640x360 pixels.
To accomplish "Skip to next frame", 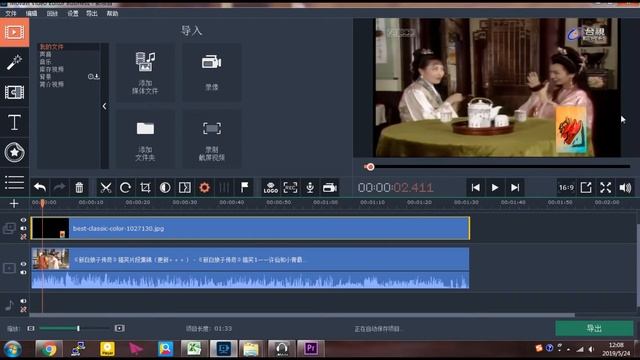I will [x=515, y=187].
